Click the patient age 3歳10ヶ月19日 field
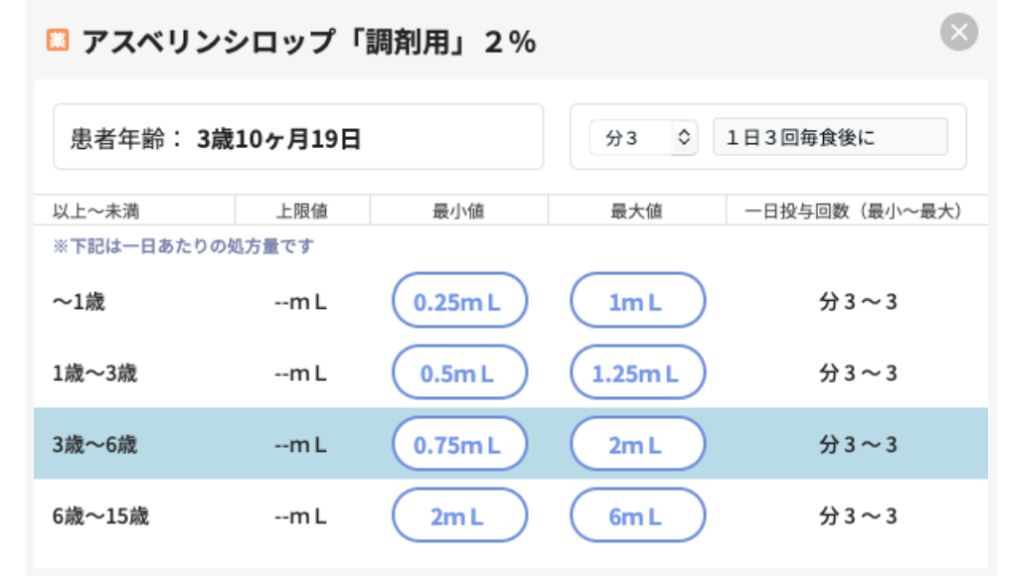Viewport: 1024px width, 576px height. point(298,138)
